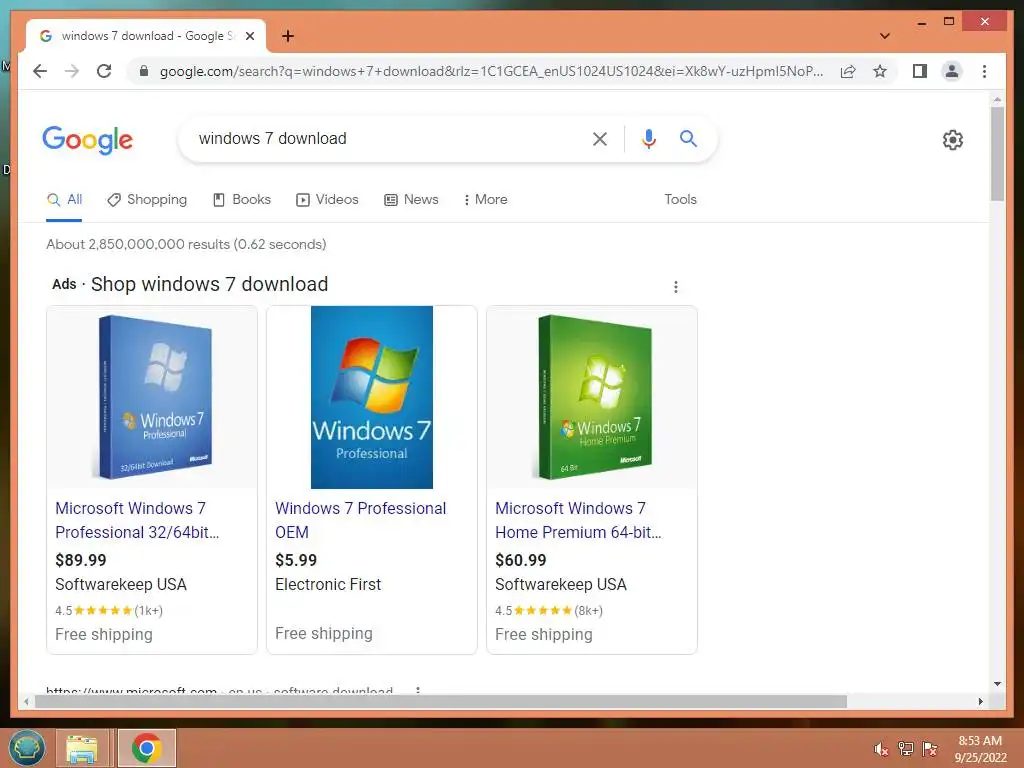Open Windows 7 Professional OEM product image
The image size is (1024, 768).
coord(372,397)
